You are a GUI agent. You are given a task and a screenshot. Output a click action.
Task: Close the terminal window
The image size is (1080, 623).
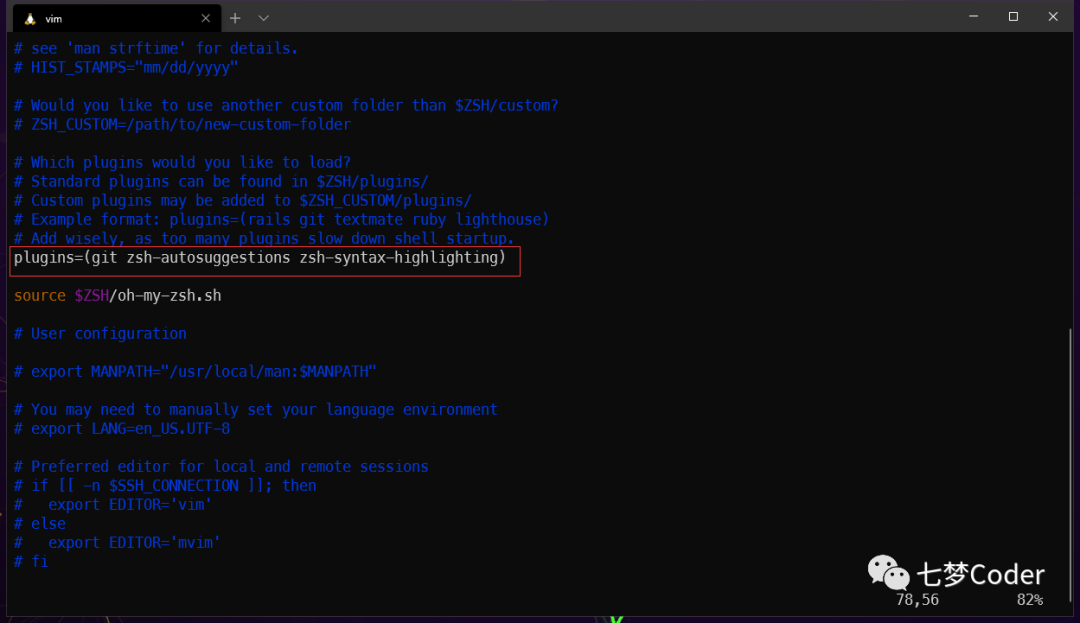pyautogui.click(x=1053, y=17)
